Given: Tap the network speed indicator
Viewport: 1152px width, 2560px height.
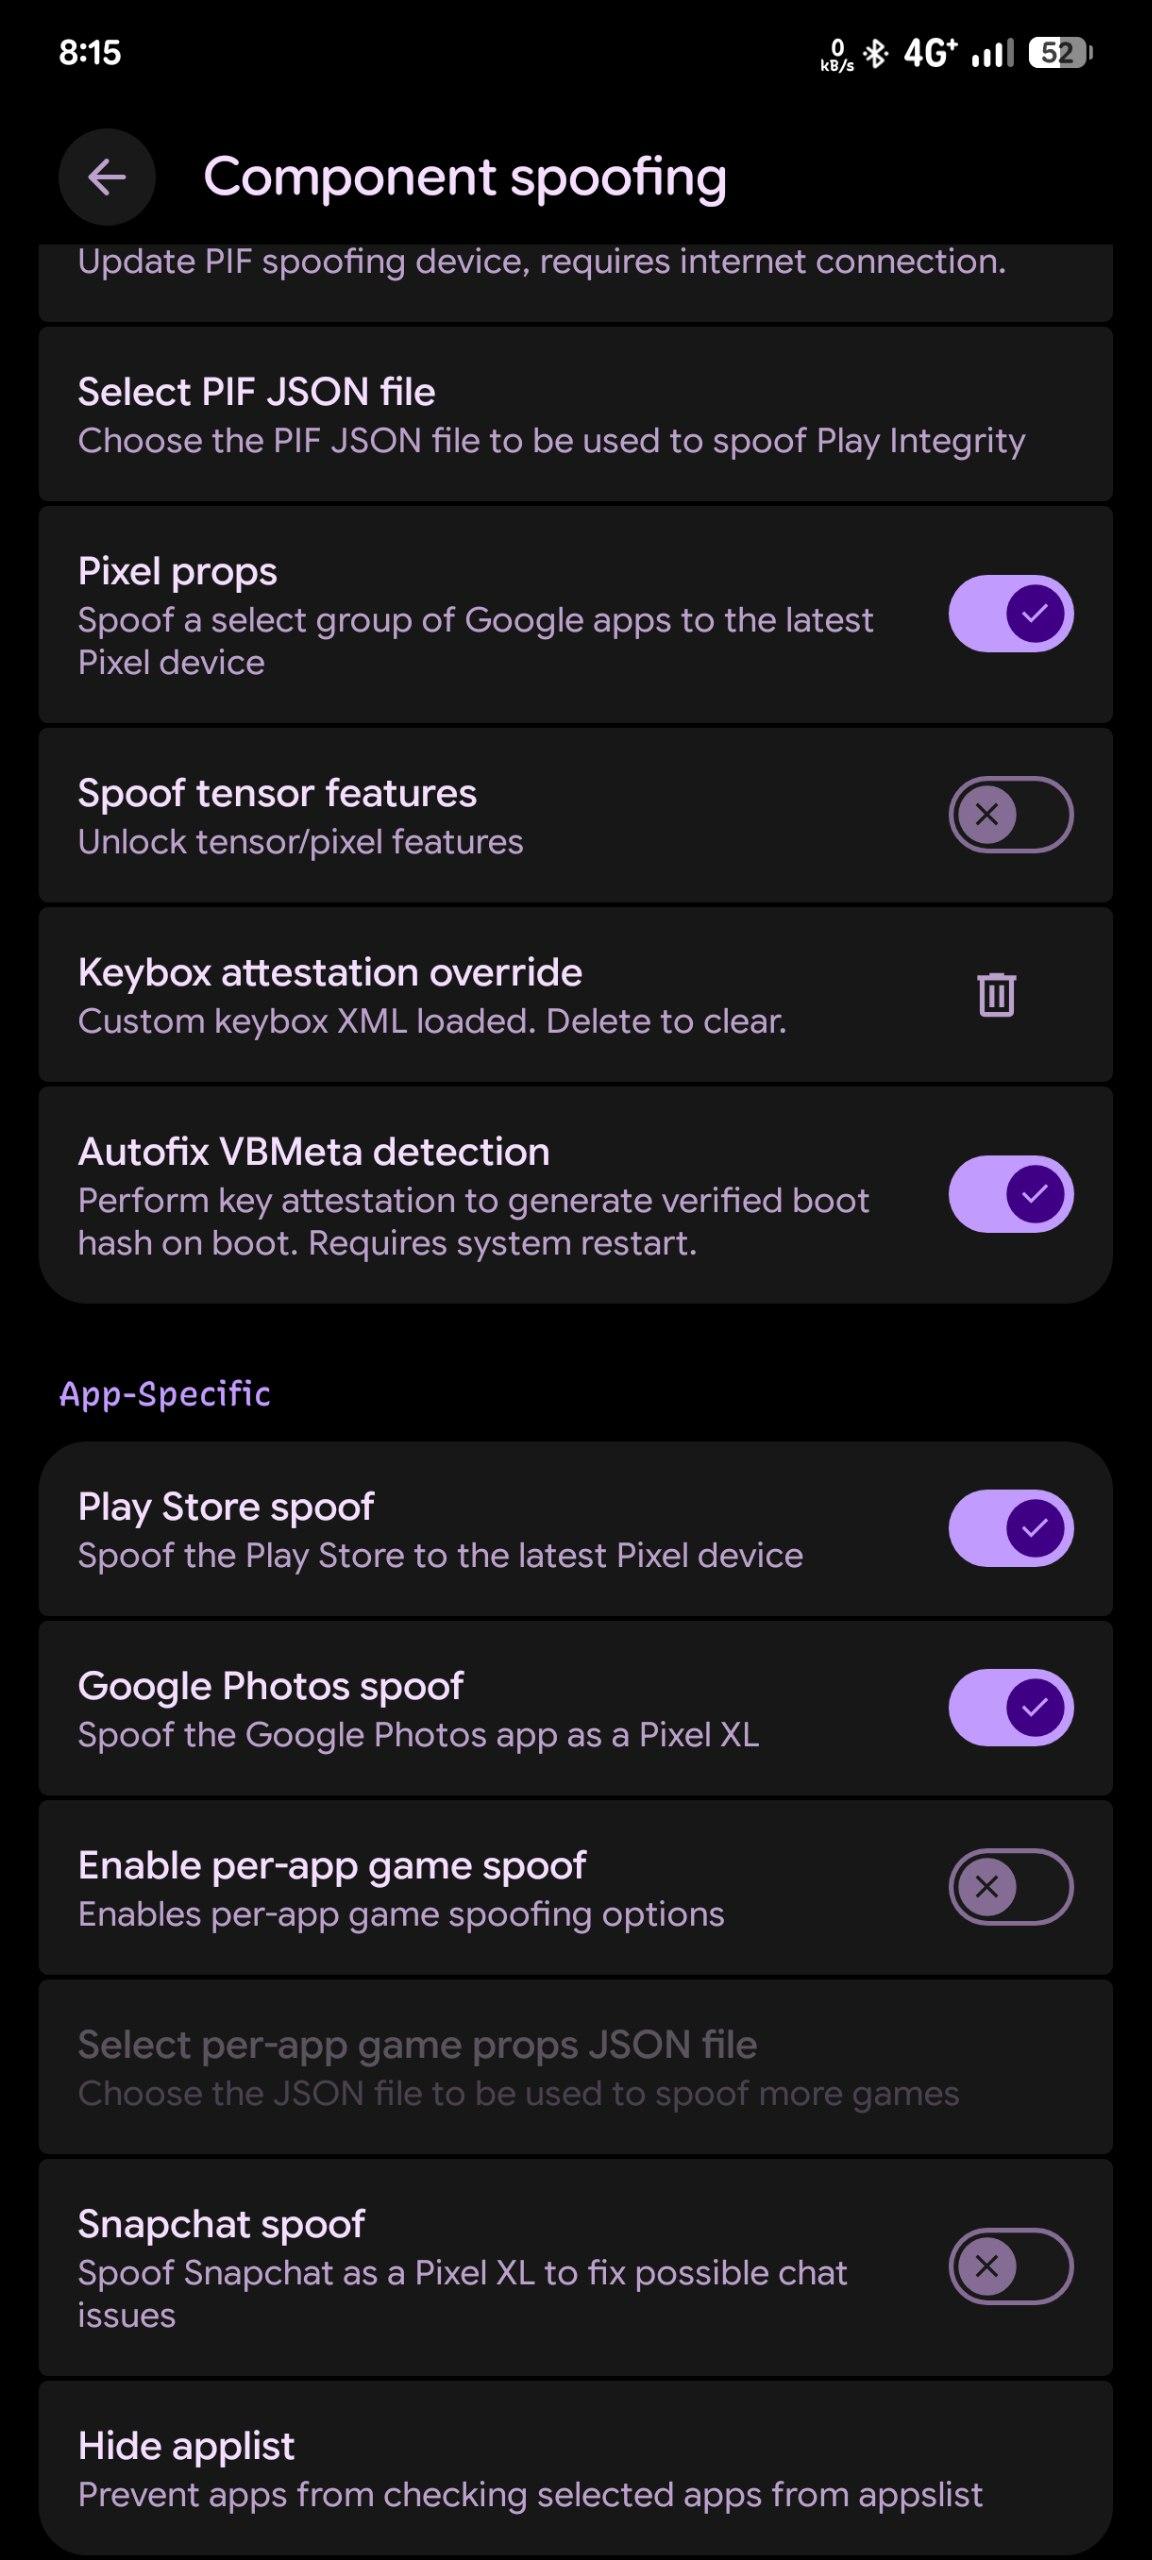Looking at the screenshot, I should (837, 55).
